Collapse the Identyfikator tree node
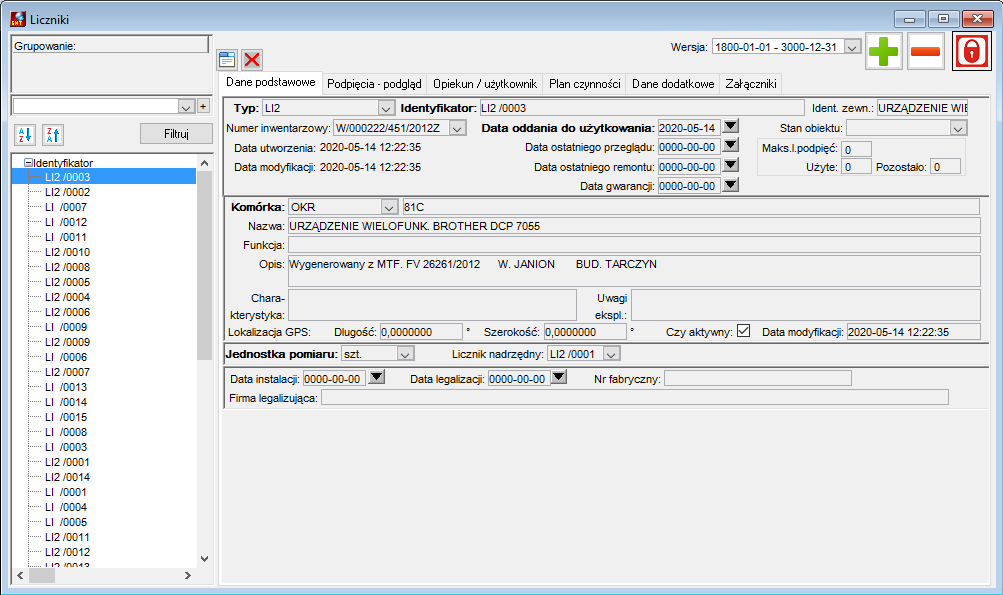1003x595 pixels. tap(28, 163)
